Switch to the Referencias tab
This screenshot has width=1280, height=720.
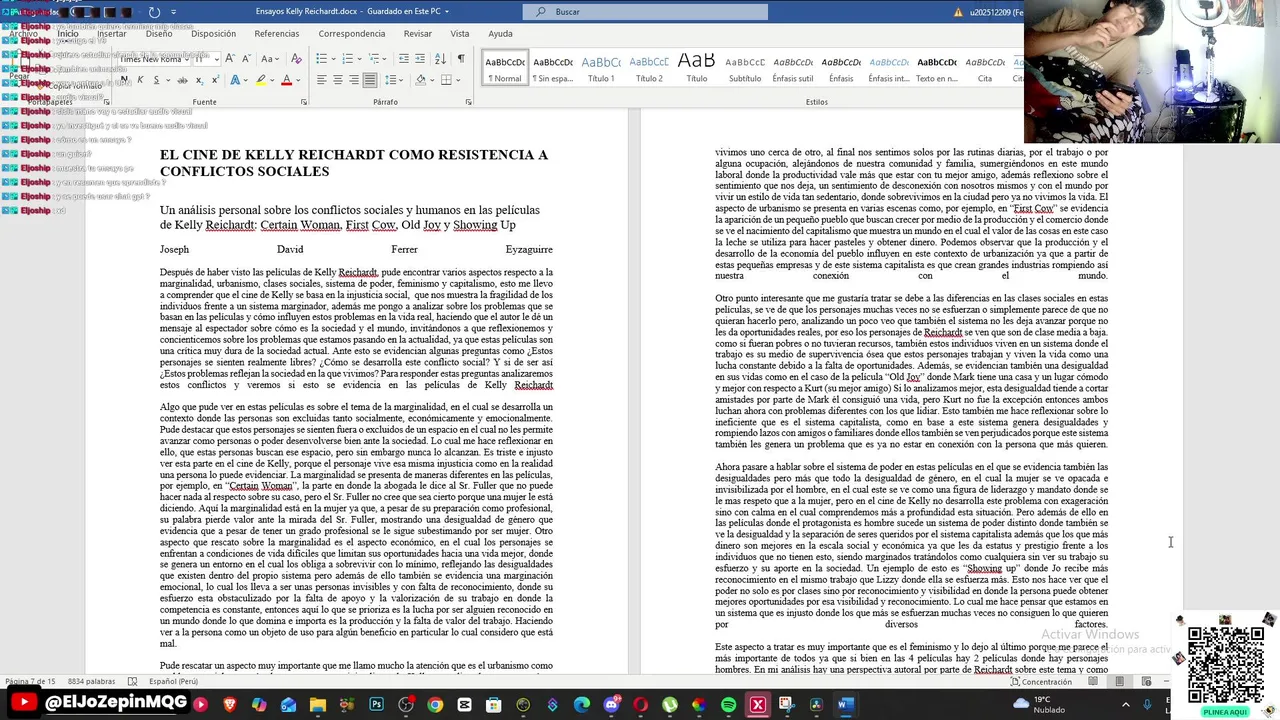[x=277, y=33]
